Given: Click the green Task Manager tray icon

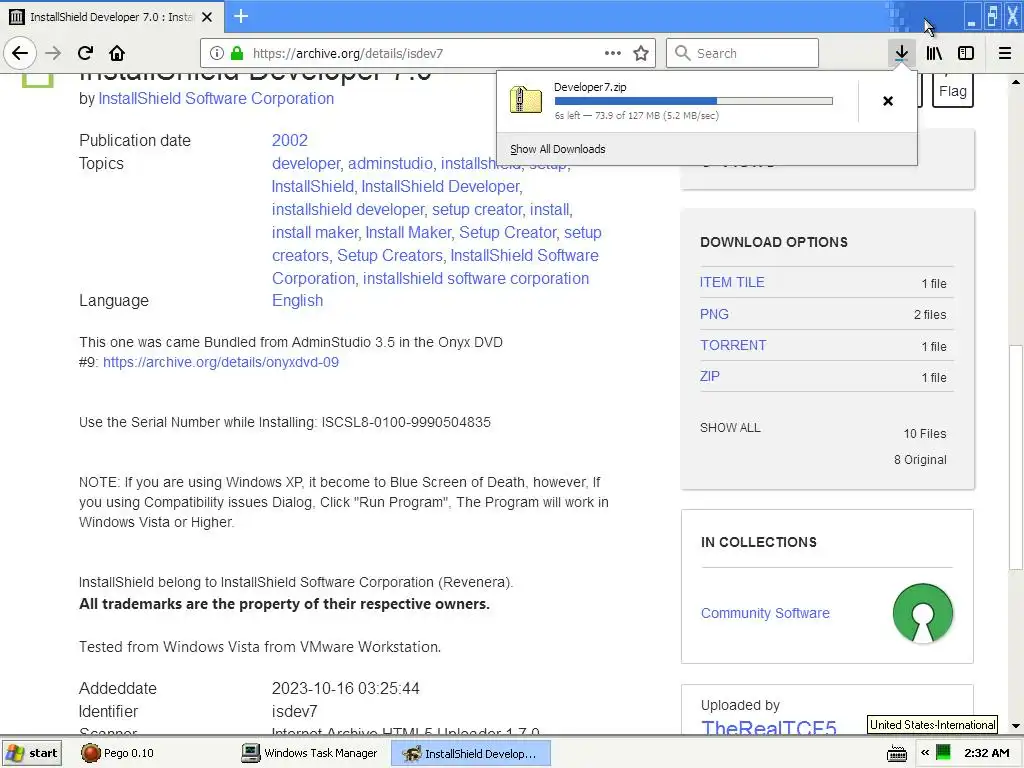Looking at the screenshot, I should (943, 752).
